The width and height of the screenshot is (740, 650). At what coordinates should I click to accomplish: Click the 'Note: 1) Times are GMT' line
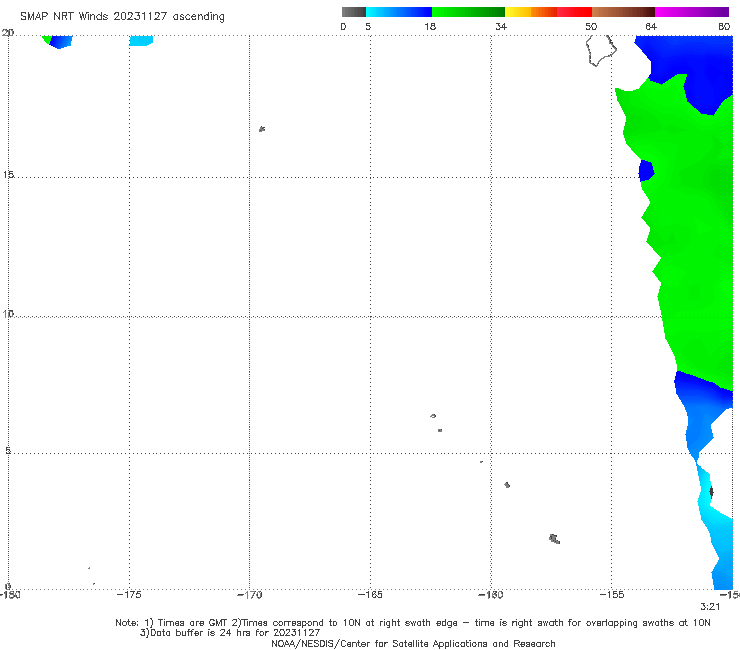click(x=412, y=623)
